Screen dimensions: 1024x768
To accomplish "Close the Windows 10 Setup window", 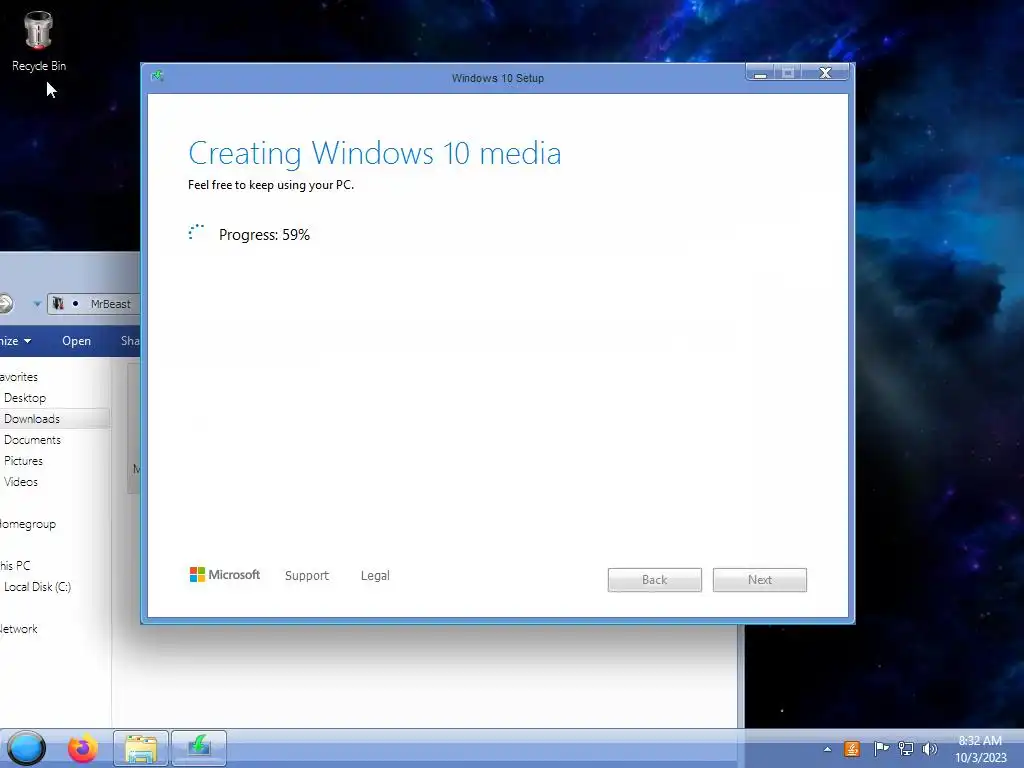I will tap(825, 72).
